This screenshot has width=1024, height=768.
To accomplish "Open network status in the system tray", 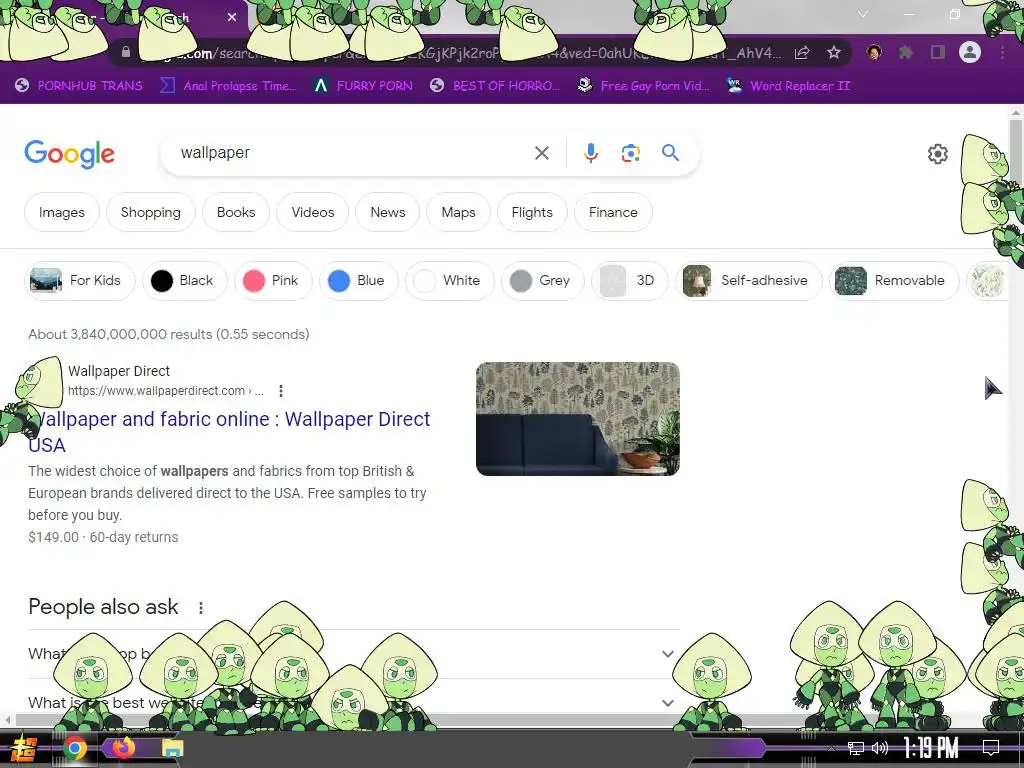I will pos(856,748).
